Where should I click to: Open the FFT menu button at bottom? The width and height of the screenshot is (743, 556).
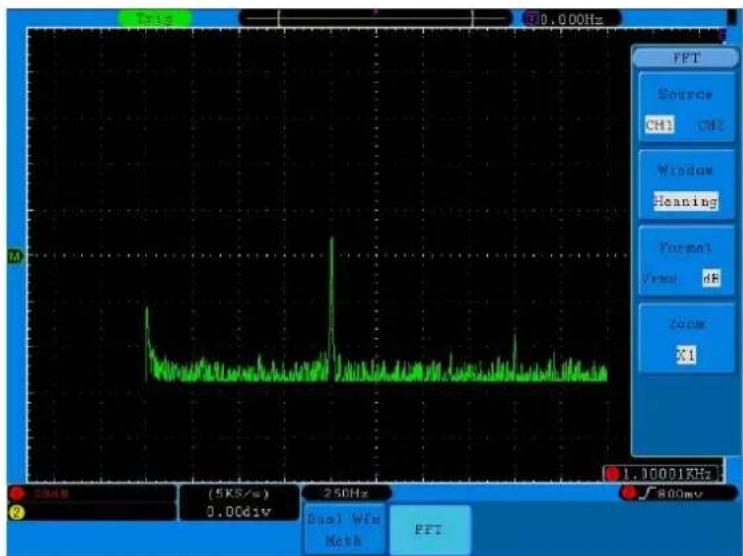429,529
